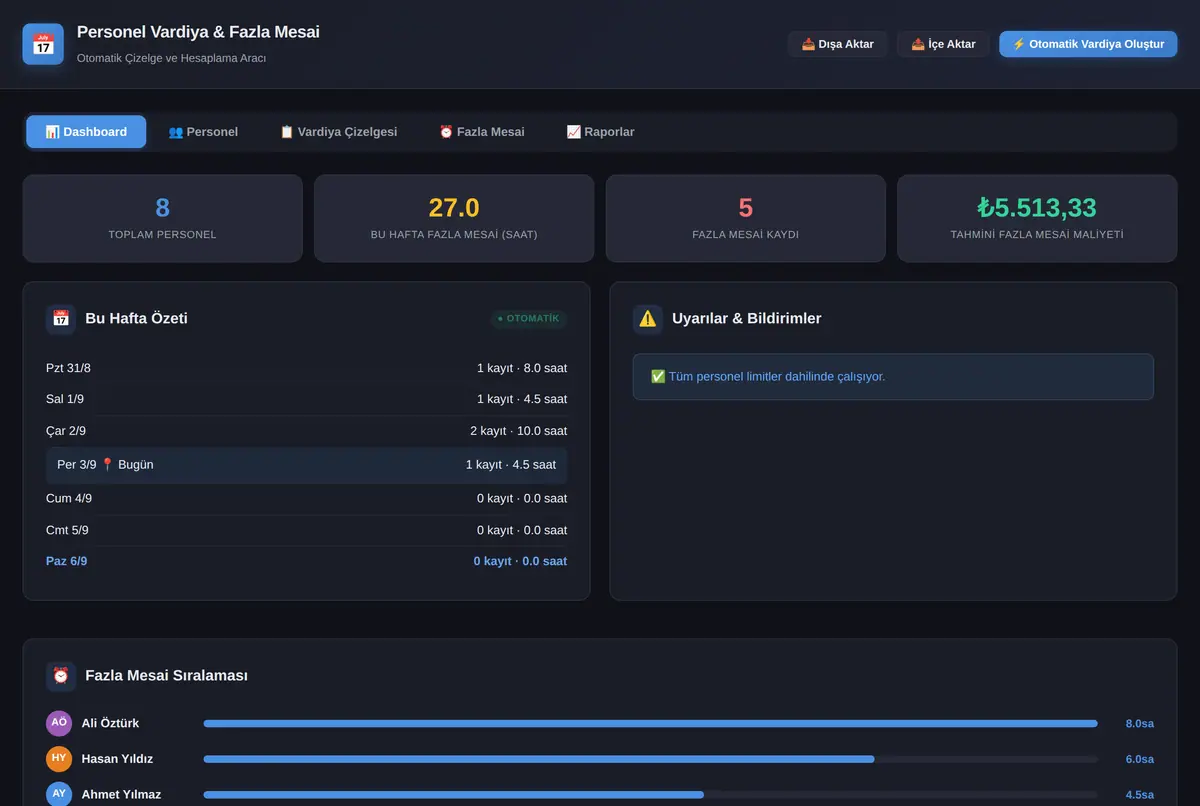Go to the Fazla Mesai tab
The height and width of the screenshot is (806, 1200).
482,132
